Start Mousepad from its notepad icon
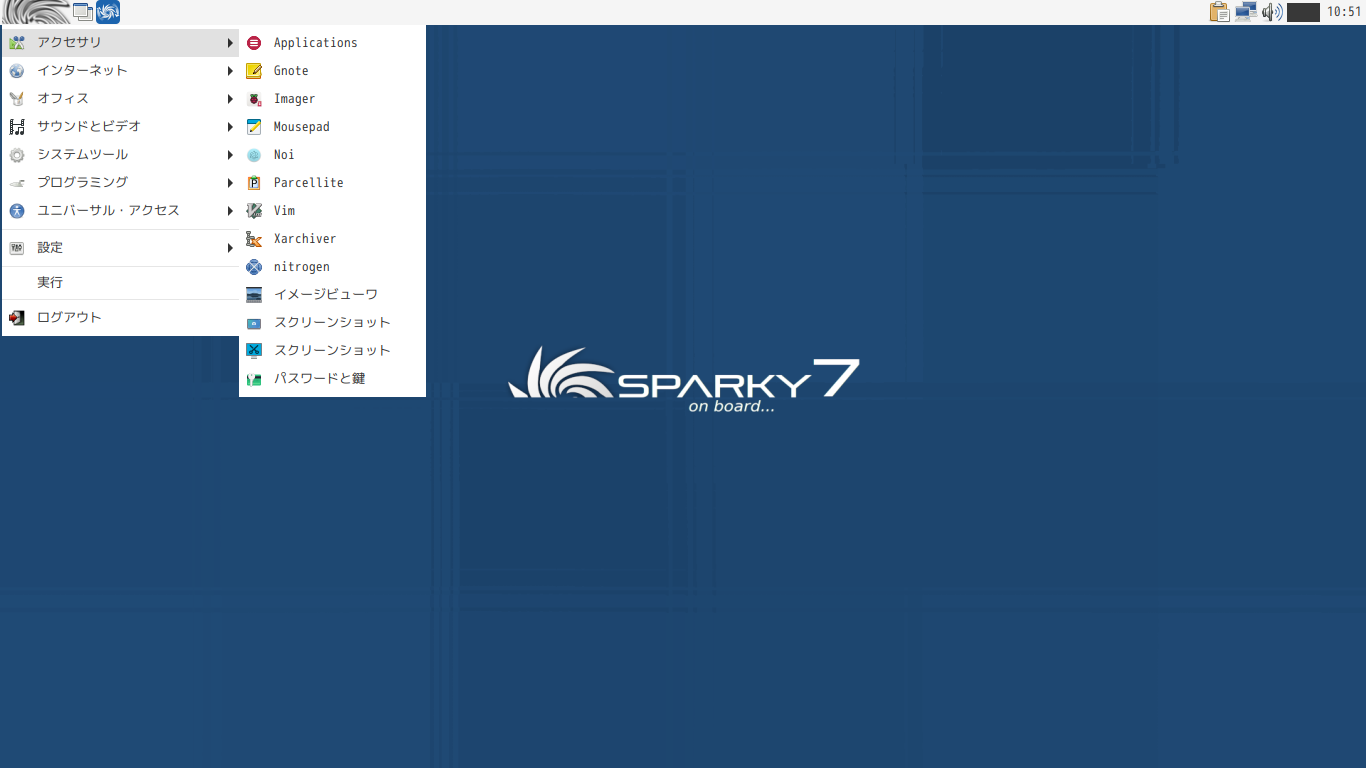The height and width of the screenshot is (768, 1366). pos(254,127)
